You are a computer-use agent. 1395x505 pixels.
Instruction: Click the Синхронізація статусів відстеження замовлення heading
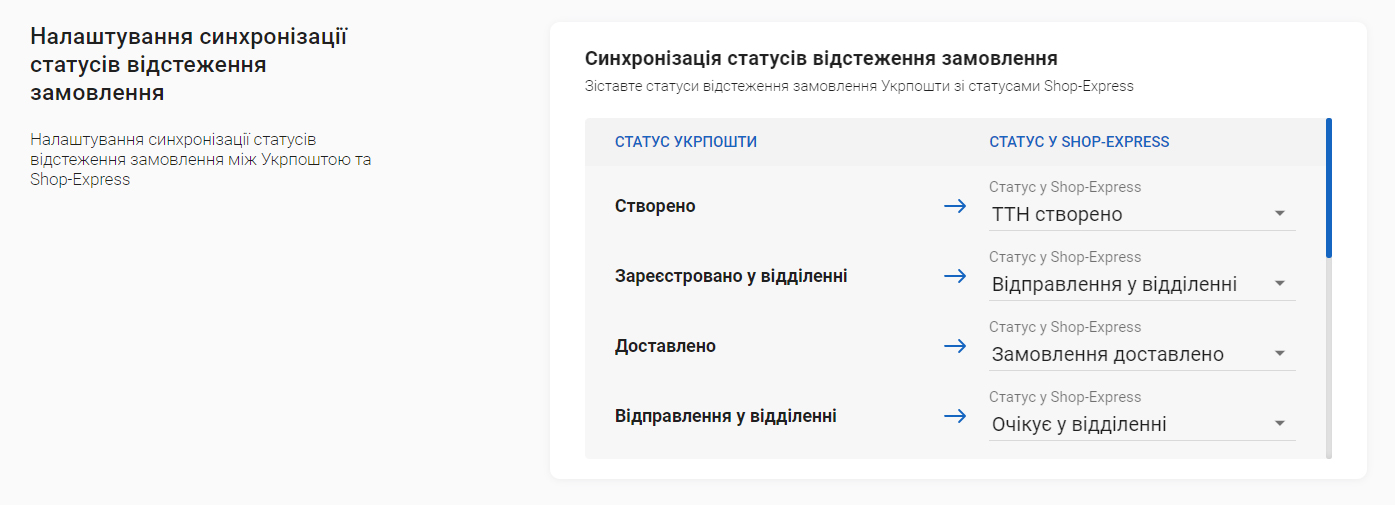click(821, 59)
